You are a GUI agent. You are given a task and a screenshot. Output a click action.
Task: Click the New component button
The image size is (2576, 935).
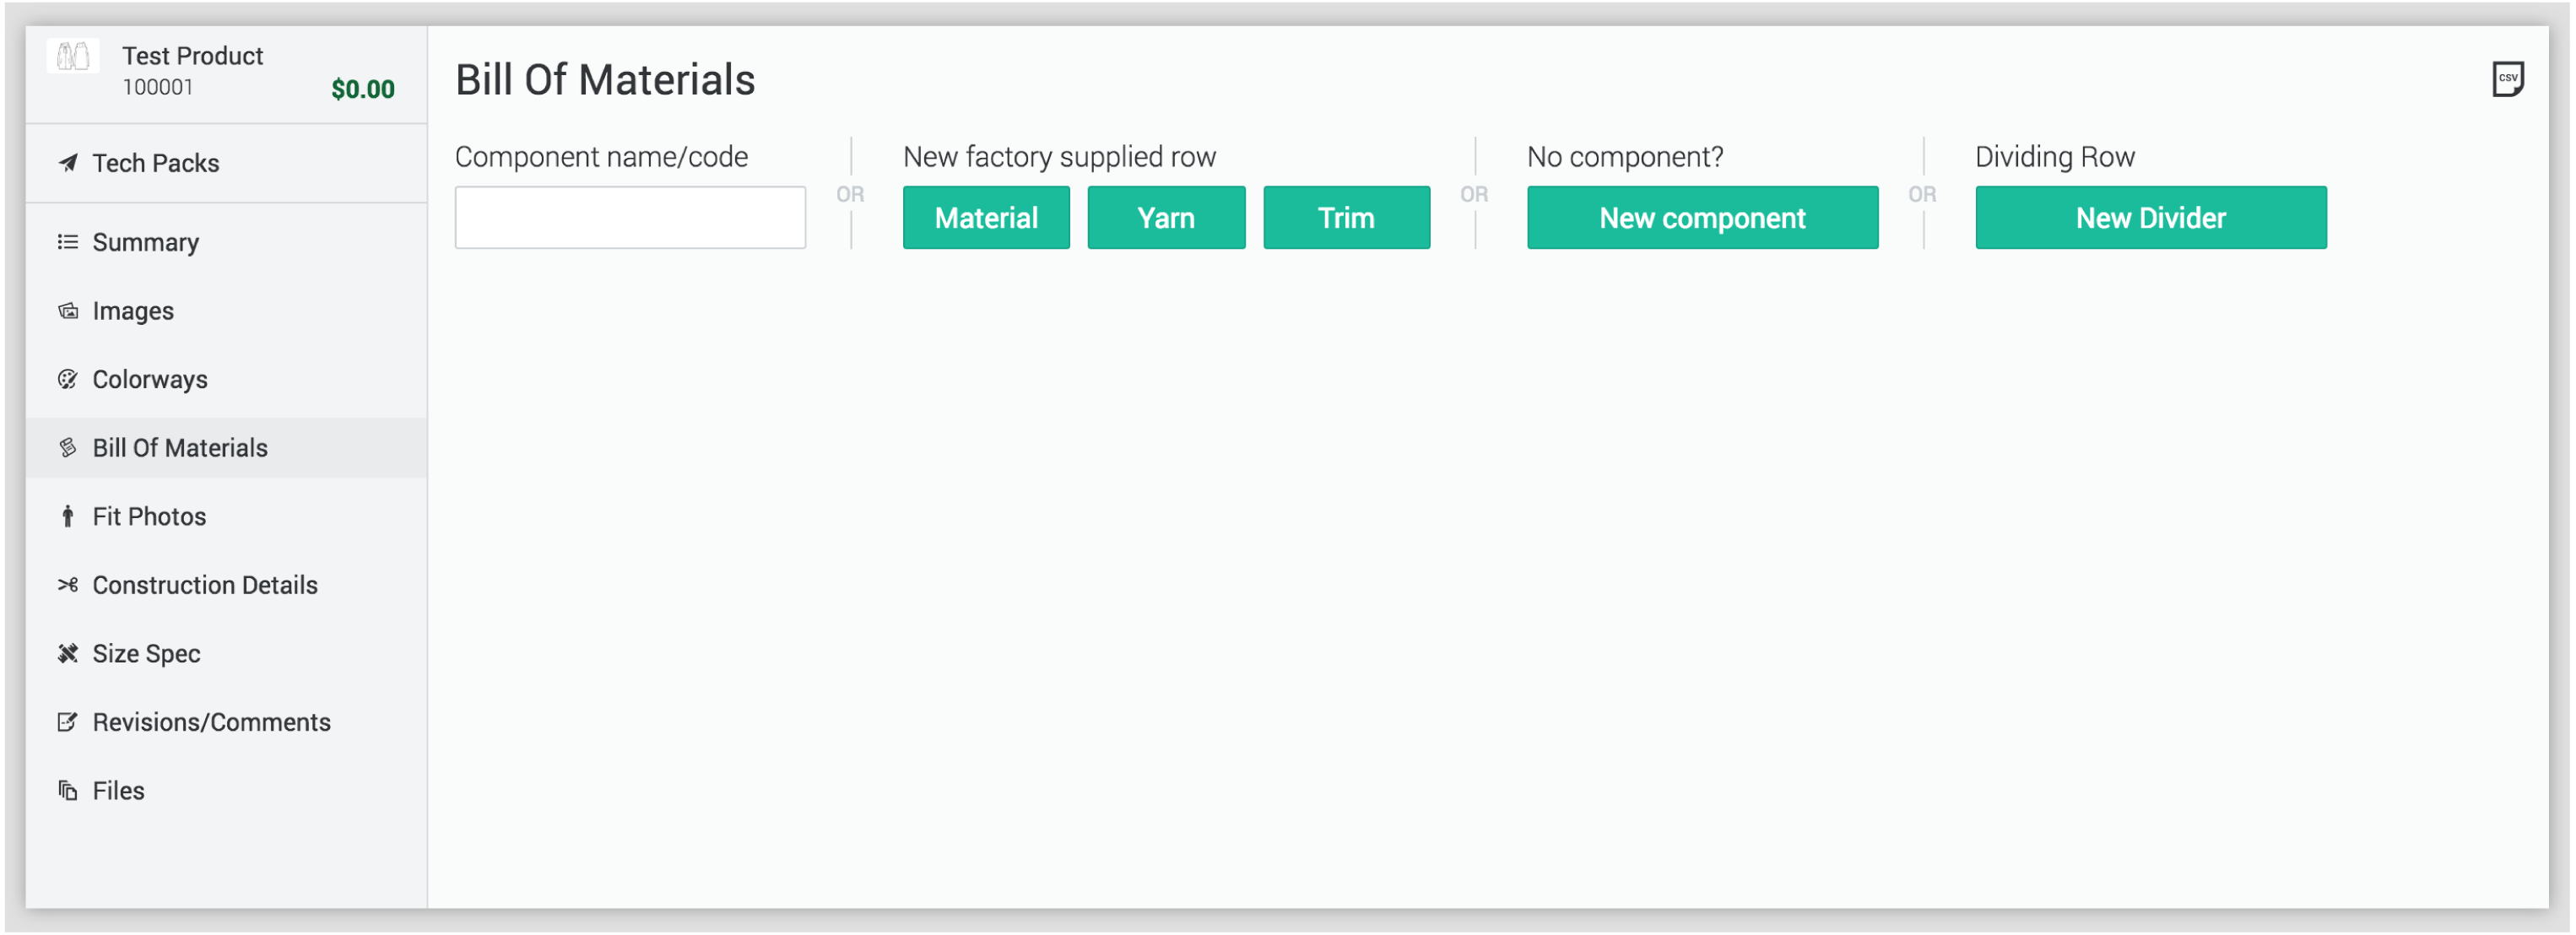point(1701,217)
